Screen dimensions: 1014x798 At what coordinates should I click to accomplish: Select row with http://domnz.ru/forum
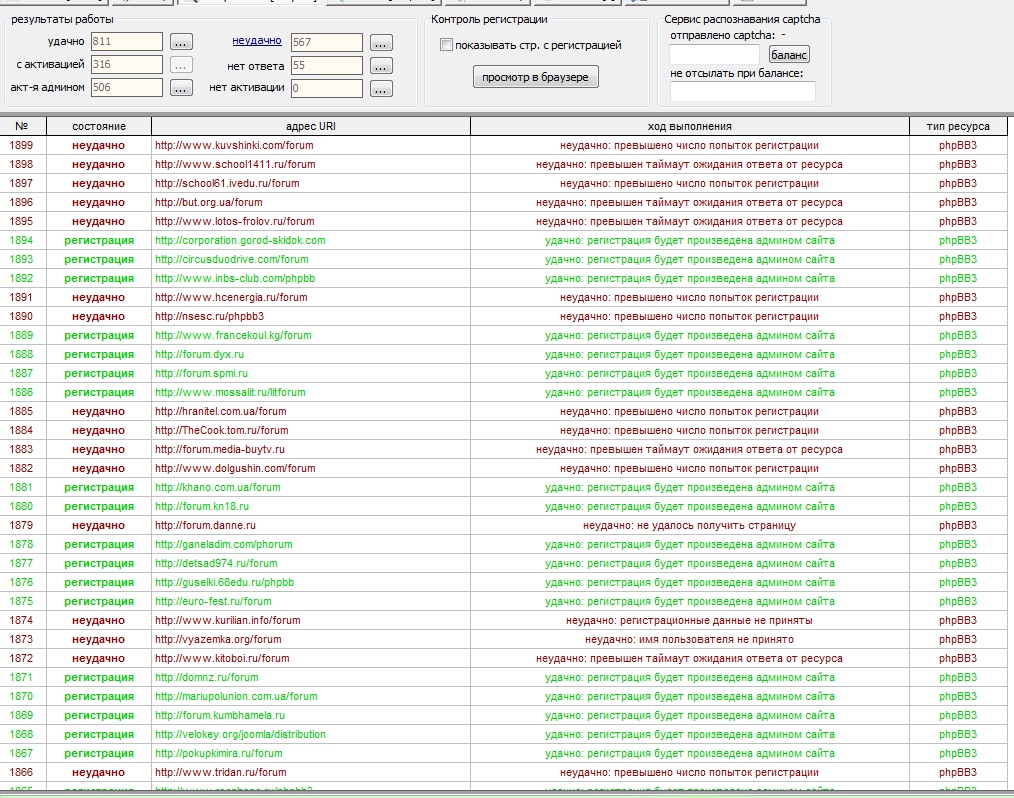(504, 678)
